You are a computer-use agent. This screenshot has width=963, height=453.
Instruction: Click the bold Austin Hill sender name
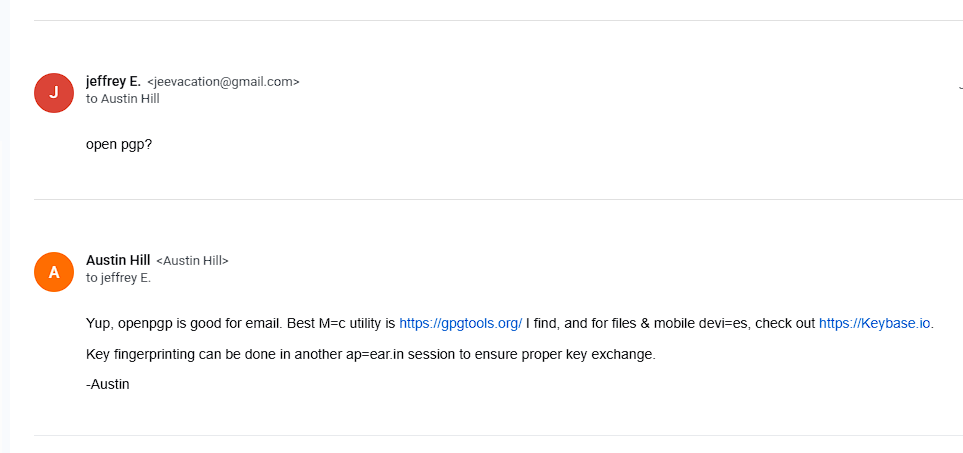pos(118,260)
